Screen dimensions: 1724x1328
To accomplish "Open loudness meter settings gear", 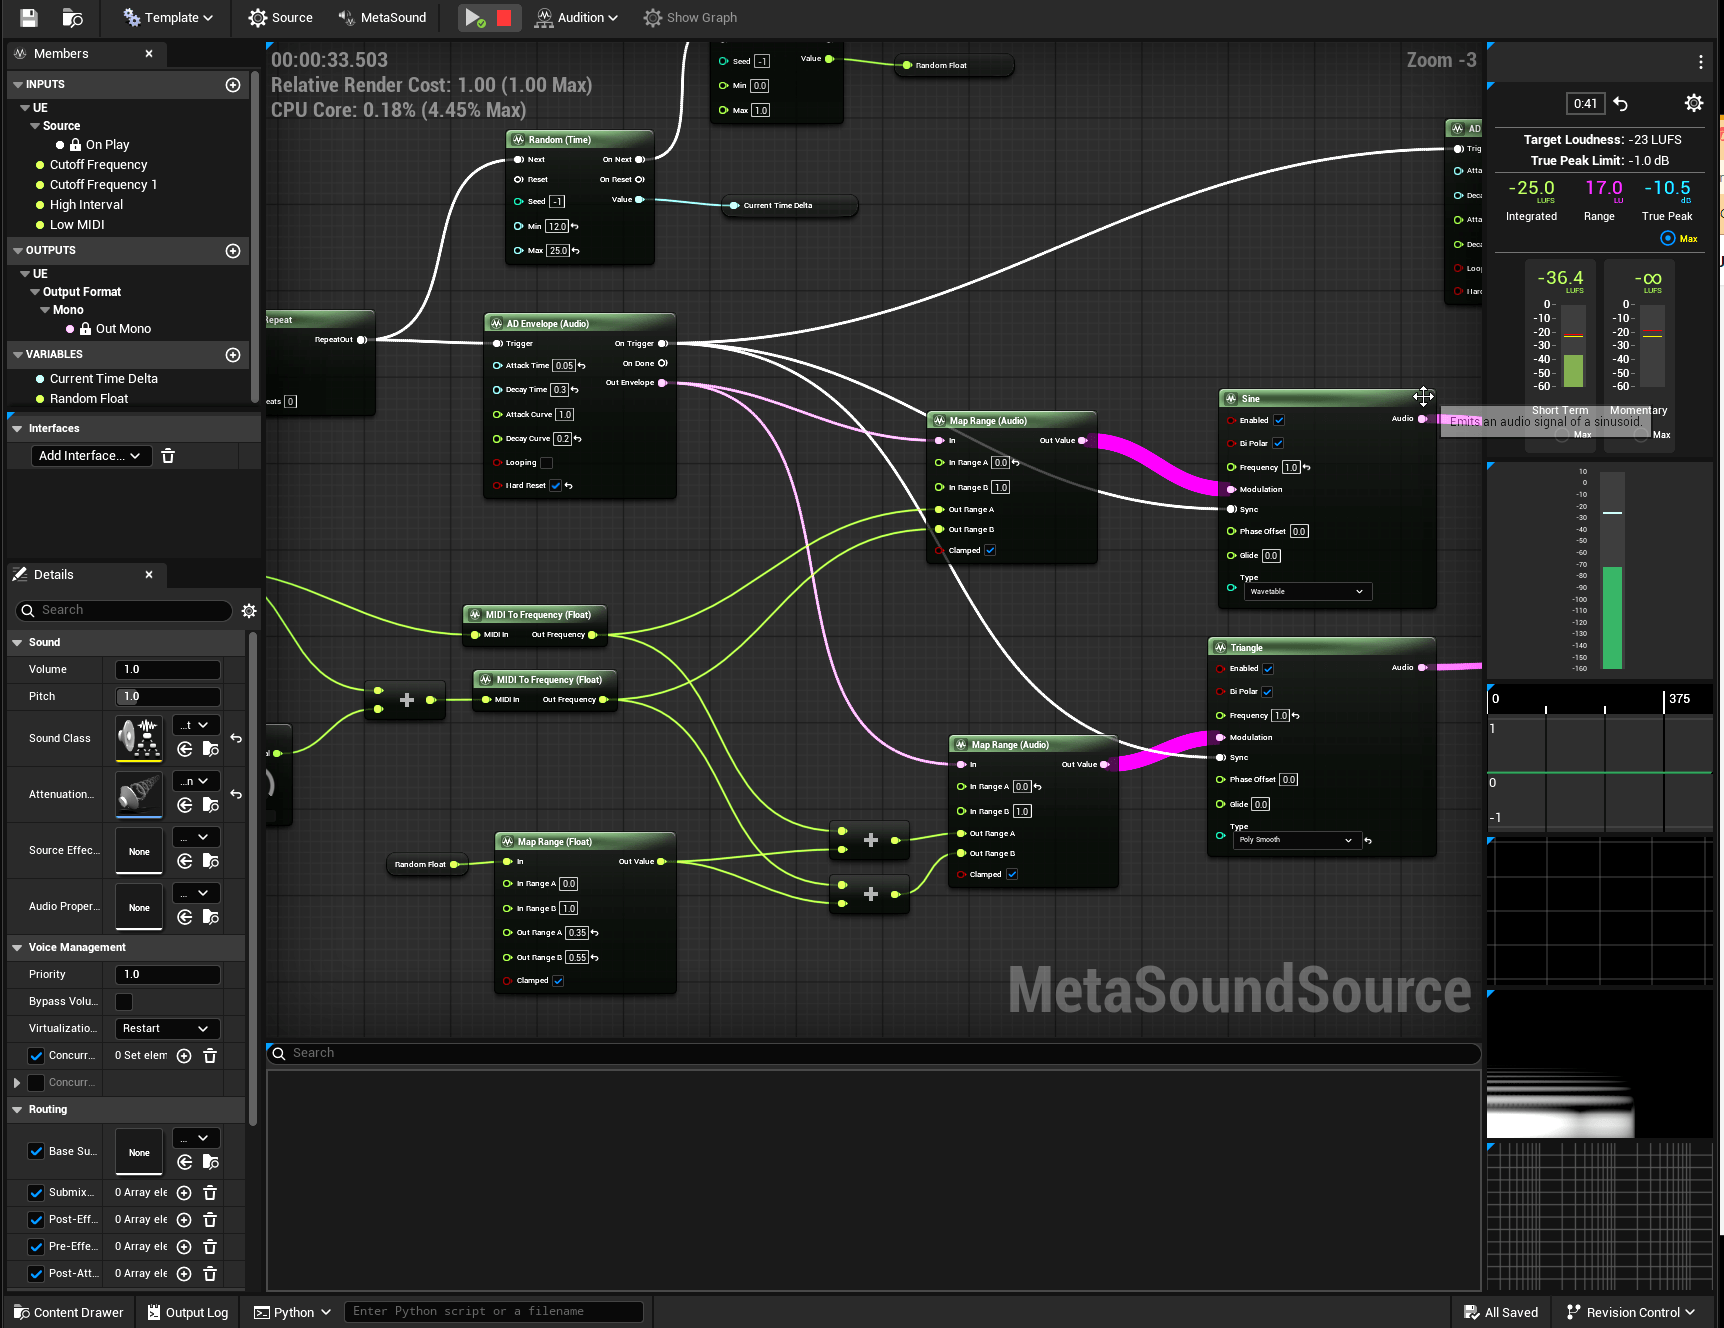I will [x=1694, y=103].
